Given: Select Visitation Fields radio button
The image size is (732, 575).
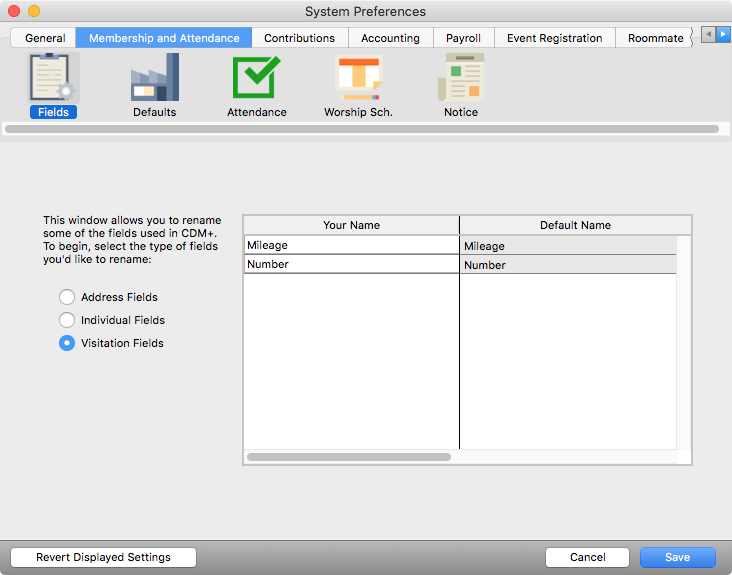Looking at the screenshot, I should [67, 343].
